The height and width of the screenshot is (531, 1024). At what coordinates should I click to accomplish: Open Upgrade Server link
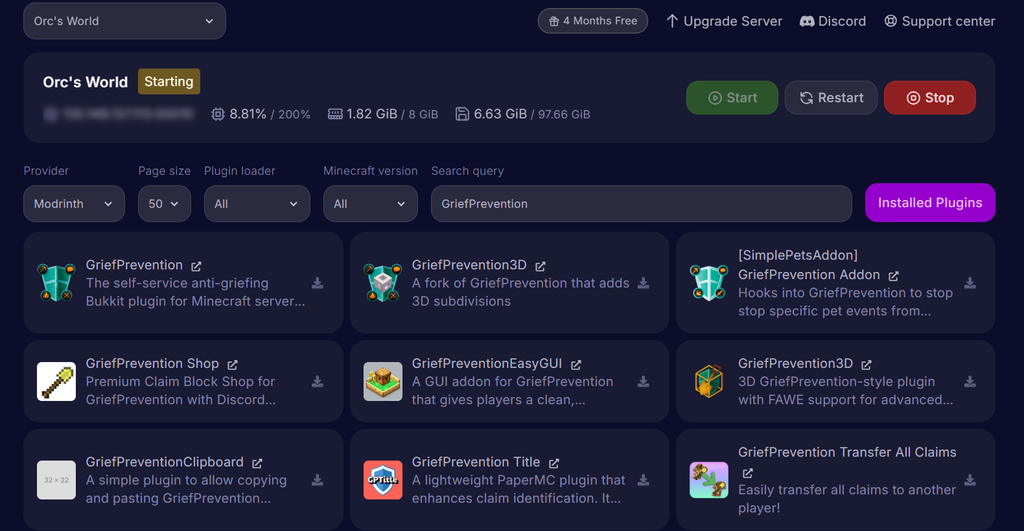(x=724, y=21)
